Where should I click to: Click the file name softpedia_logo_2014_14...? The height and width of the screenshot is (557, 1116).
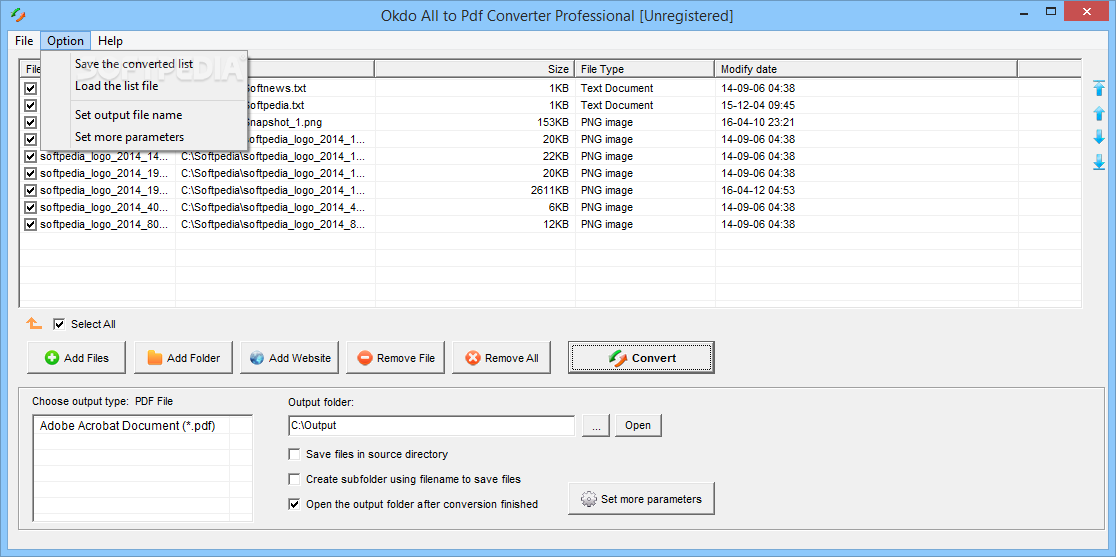105,156
